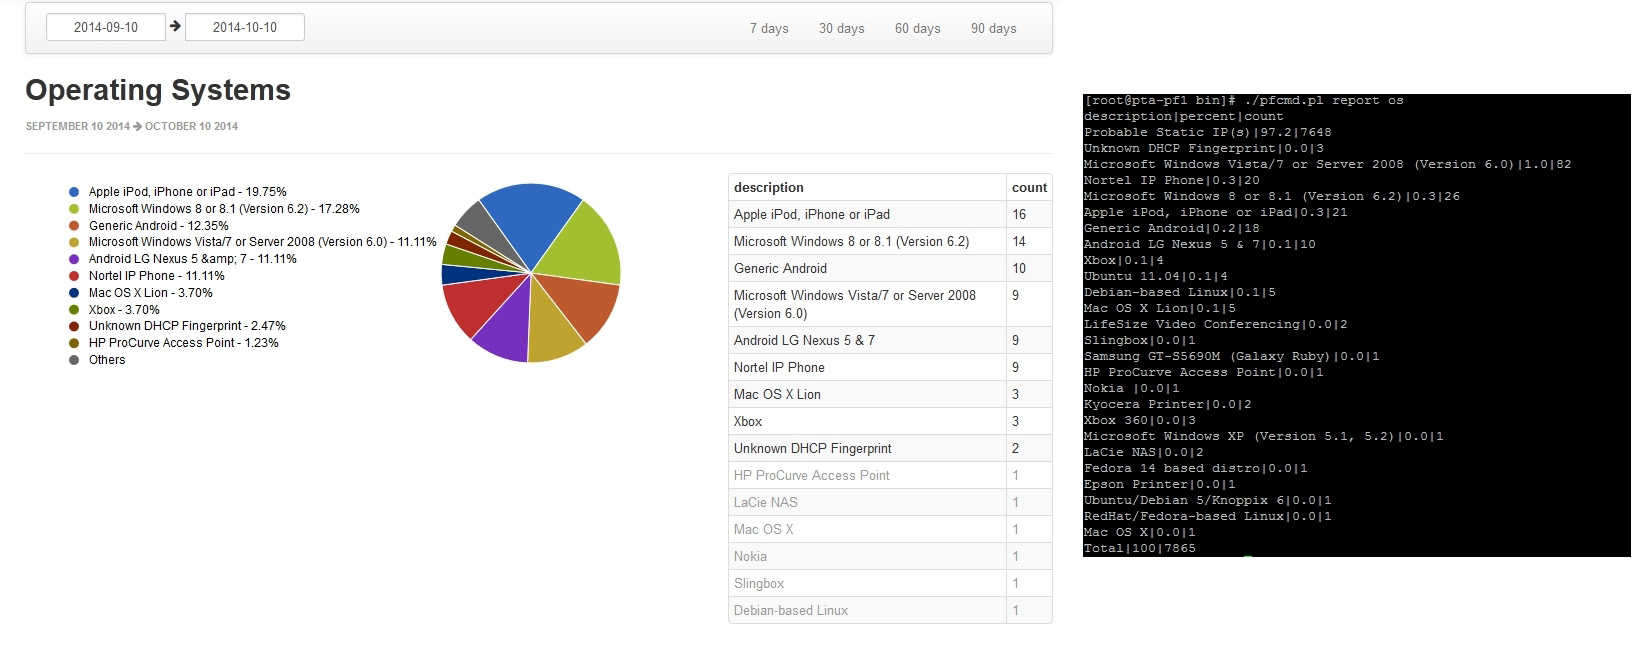
Task: Sort by the count column header
Action: [1029, 187]
